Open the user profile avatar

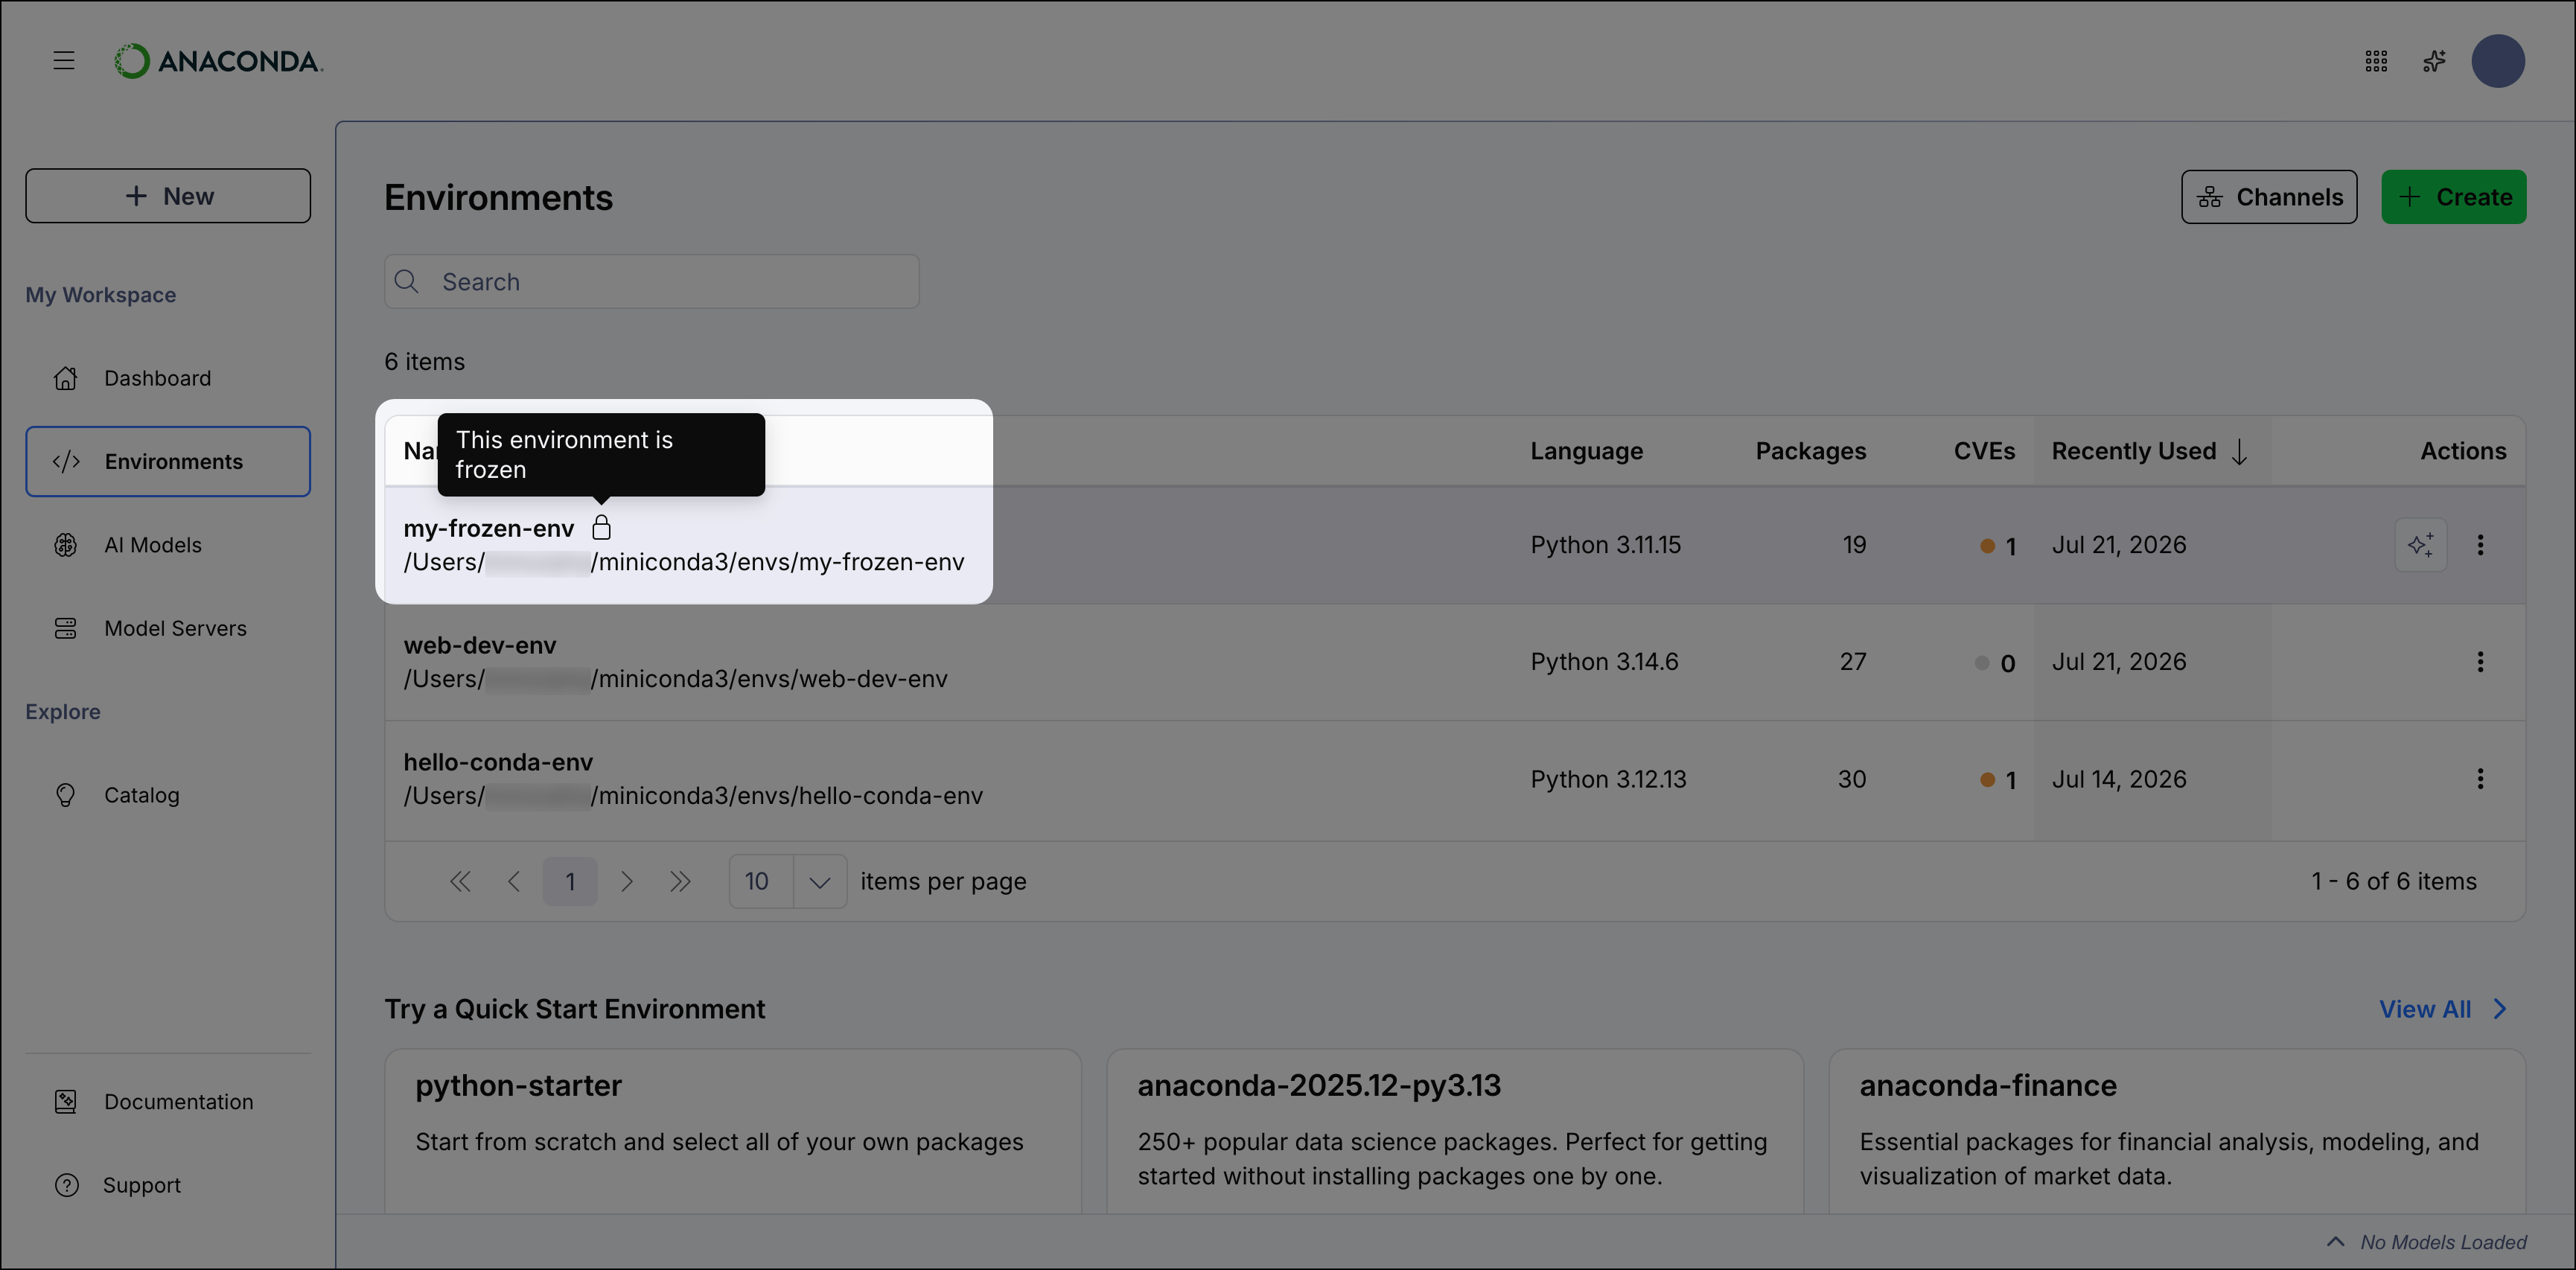pyautogui.click(x=2498, y=62)
